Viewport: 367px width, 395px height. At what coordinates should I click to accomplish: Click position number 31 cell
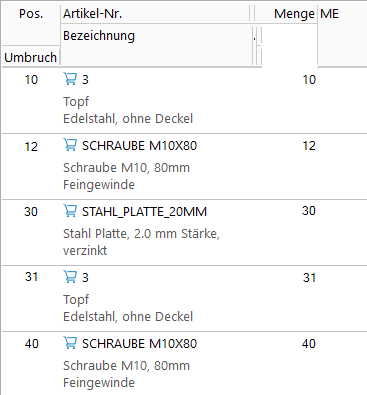(x=31, y=277)
